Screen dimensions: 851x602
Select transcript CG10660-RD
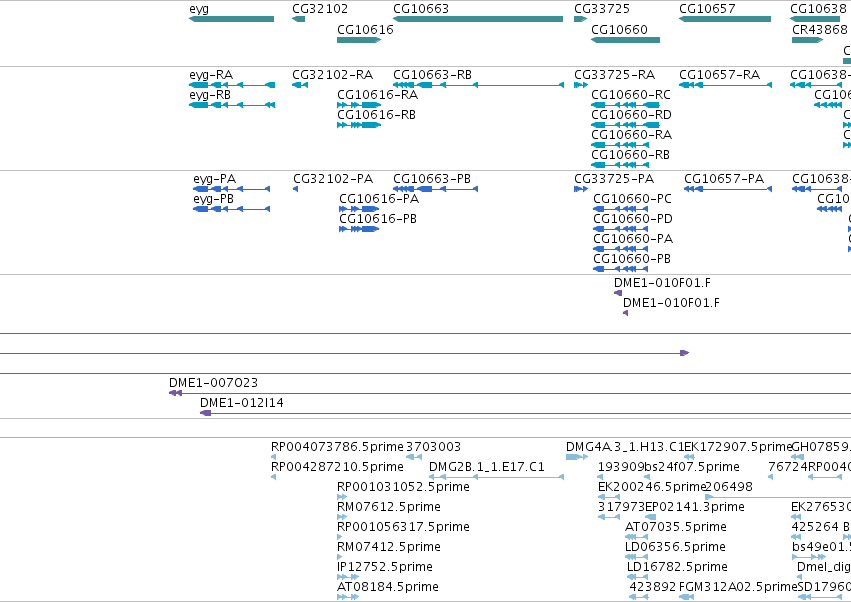pyautogui.click(x=625, y=125)
